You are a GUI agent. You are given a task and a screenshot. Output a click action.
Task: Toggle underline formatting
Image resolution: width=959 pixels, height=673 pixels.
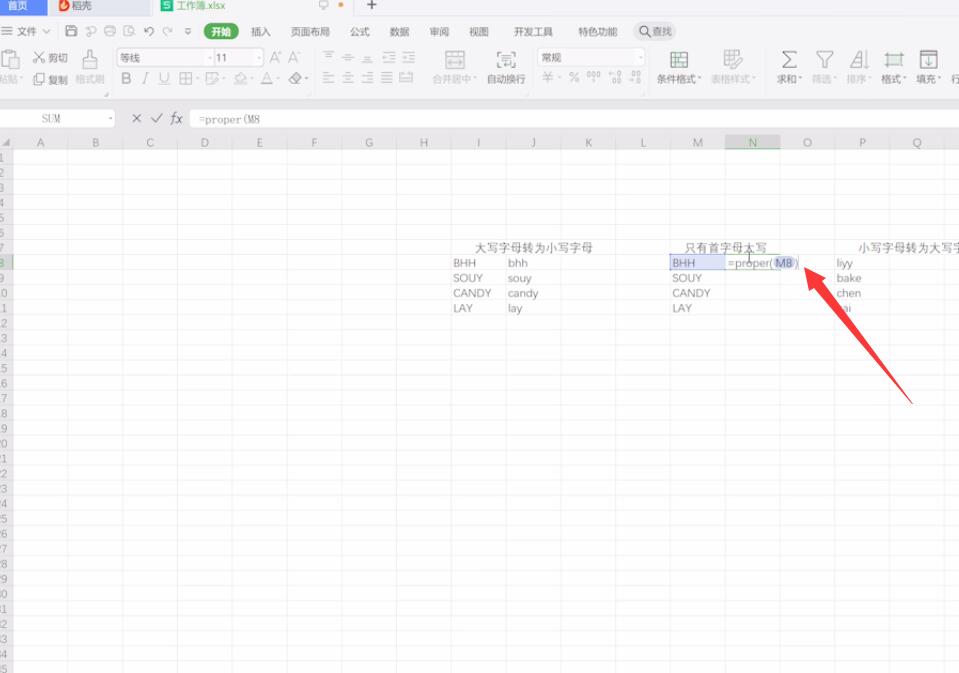[x=164, y=78]
